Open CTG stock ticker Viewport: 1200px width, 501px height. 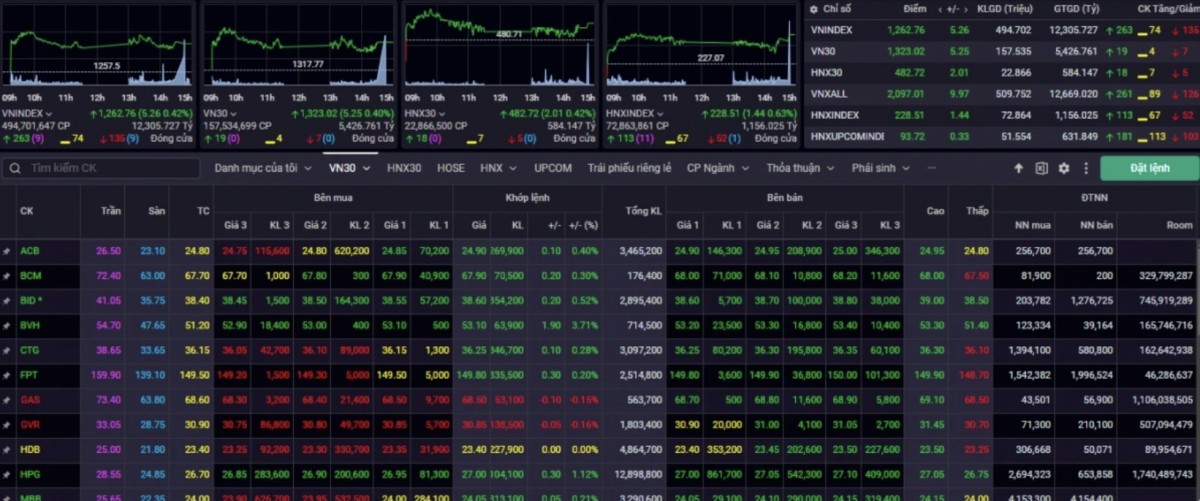pos(30,350)
